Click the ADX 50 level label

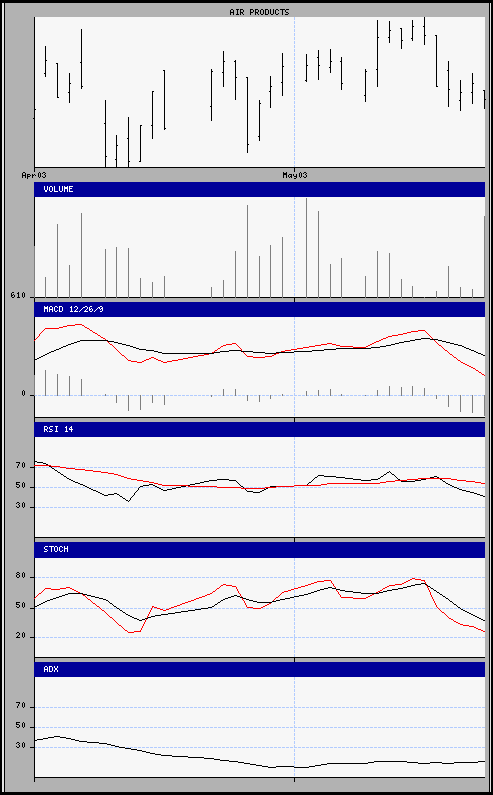(20, 726)
